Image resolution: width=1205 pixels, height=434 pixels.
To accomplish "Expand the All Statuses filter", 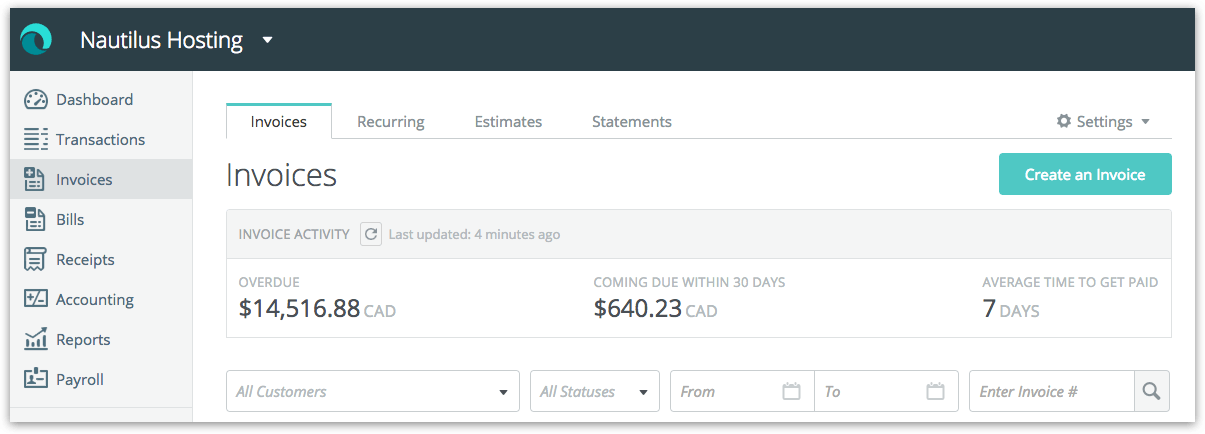I will [x=595, y=391].
